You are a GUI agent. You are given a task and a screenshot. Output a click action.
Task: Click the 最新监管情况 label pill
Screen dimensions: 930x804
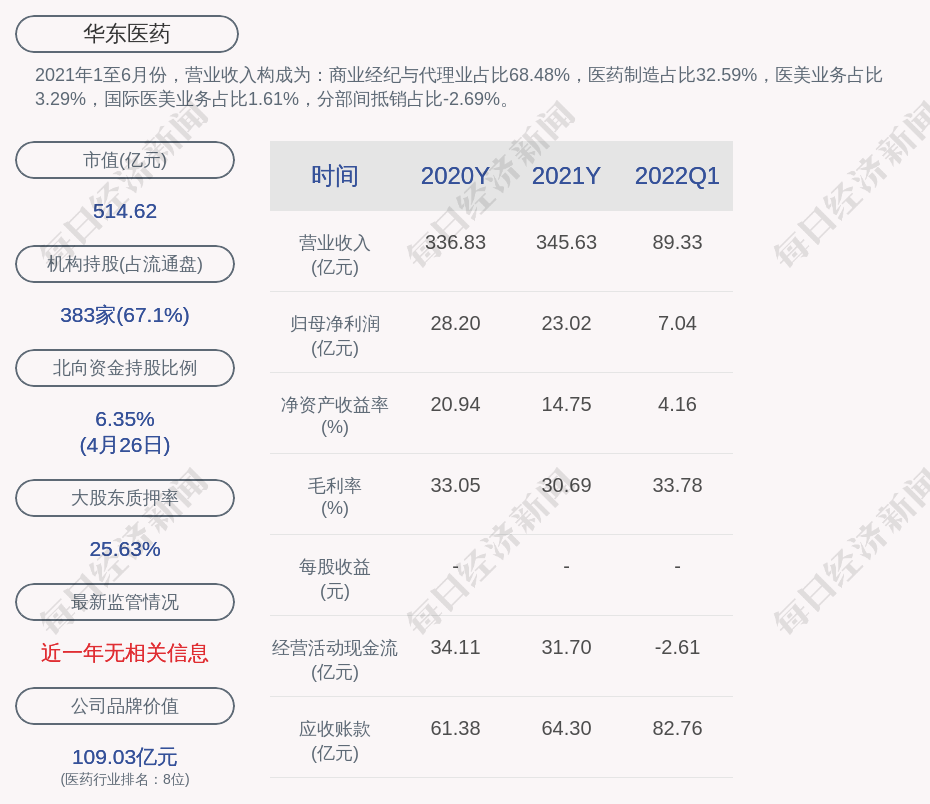click(x=125, y=602)
